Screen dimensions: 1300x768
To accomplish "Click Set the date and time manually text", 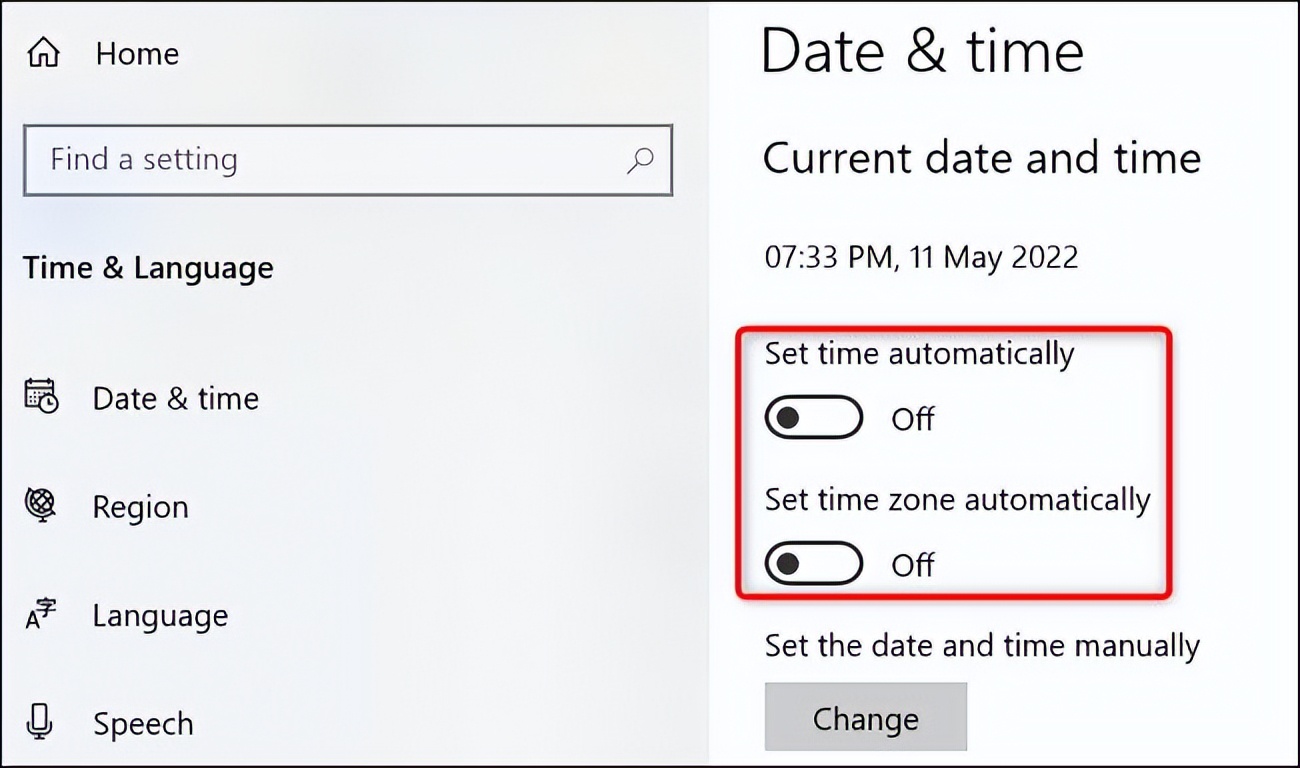I will (x=982, y=646).
